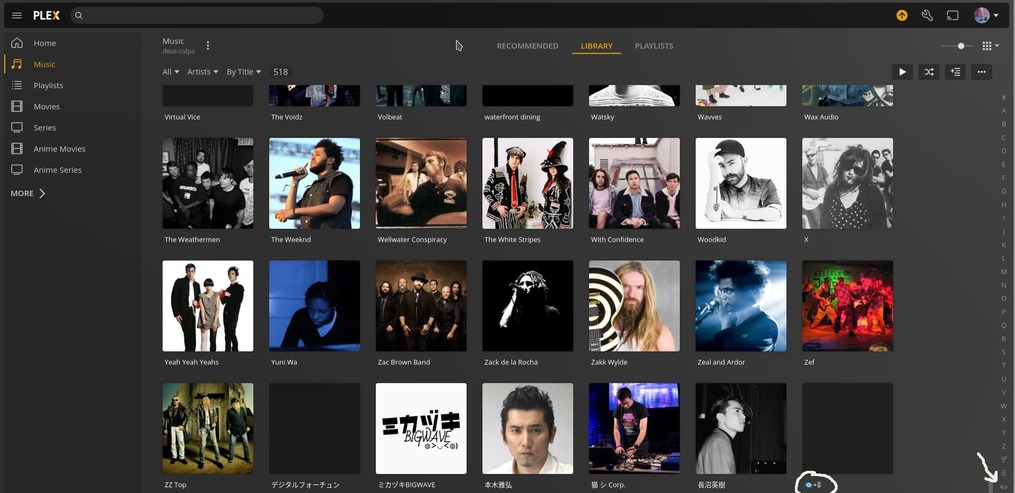Click the Shuffle library button

tap(929, 72)
